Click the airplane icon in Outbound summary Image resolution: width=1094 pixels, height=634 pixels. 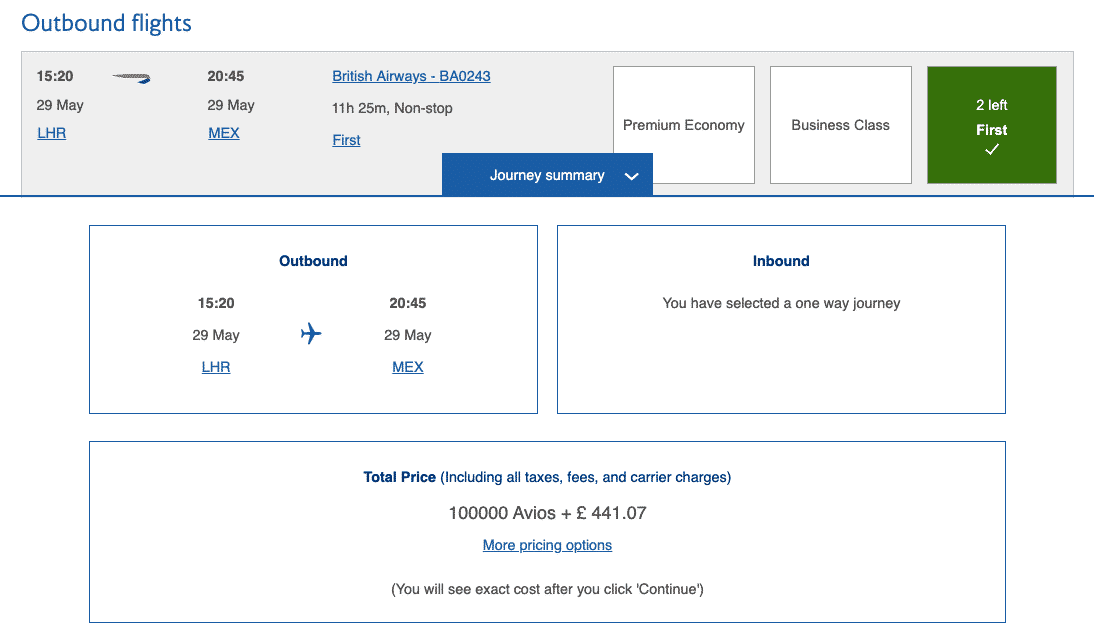click(311, 334)
